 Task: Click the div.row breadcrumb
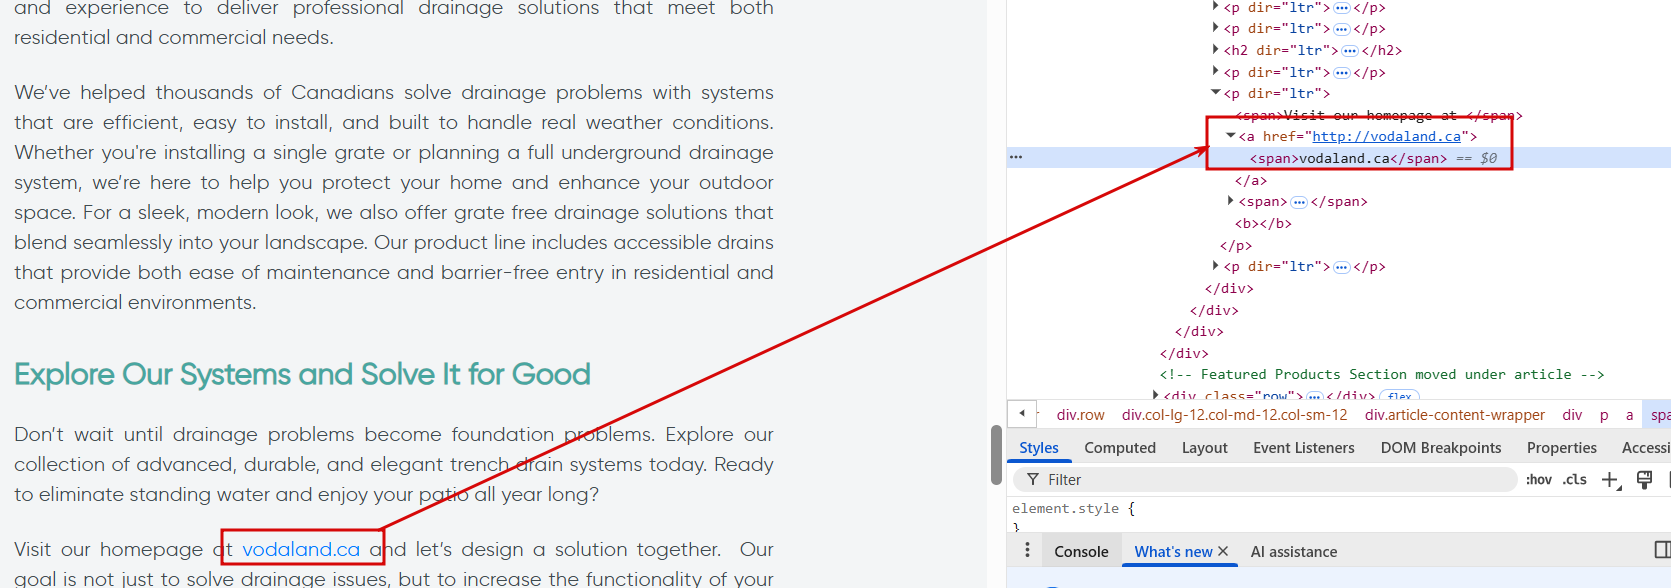pos(1080,415)
